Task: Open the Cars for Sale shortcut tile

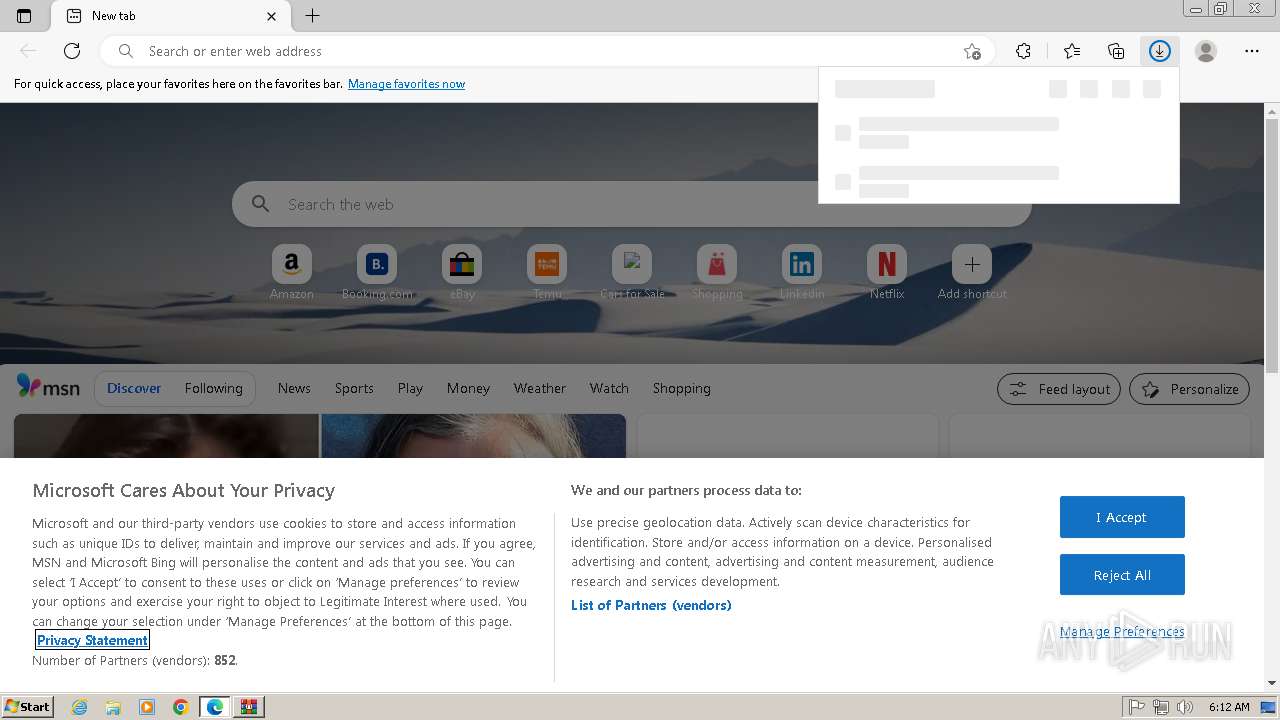Action: [x=632, y=273]
